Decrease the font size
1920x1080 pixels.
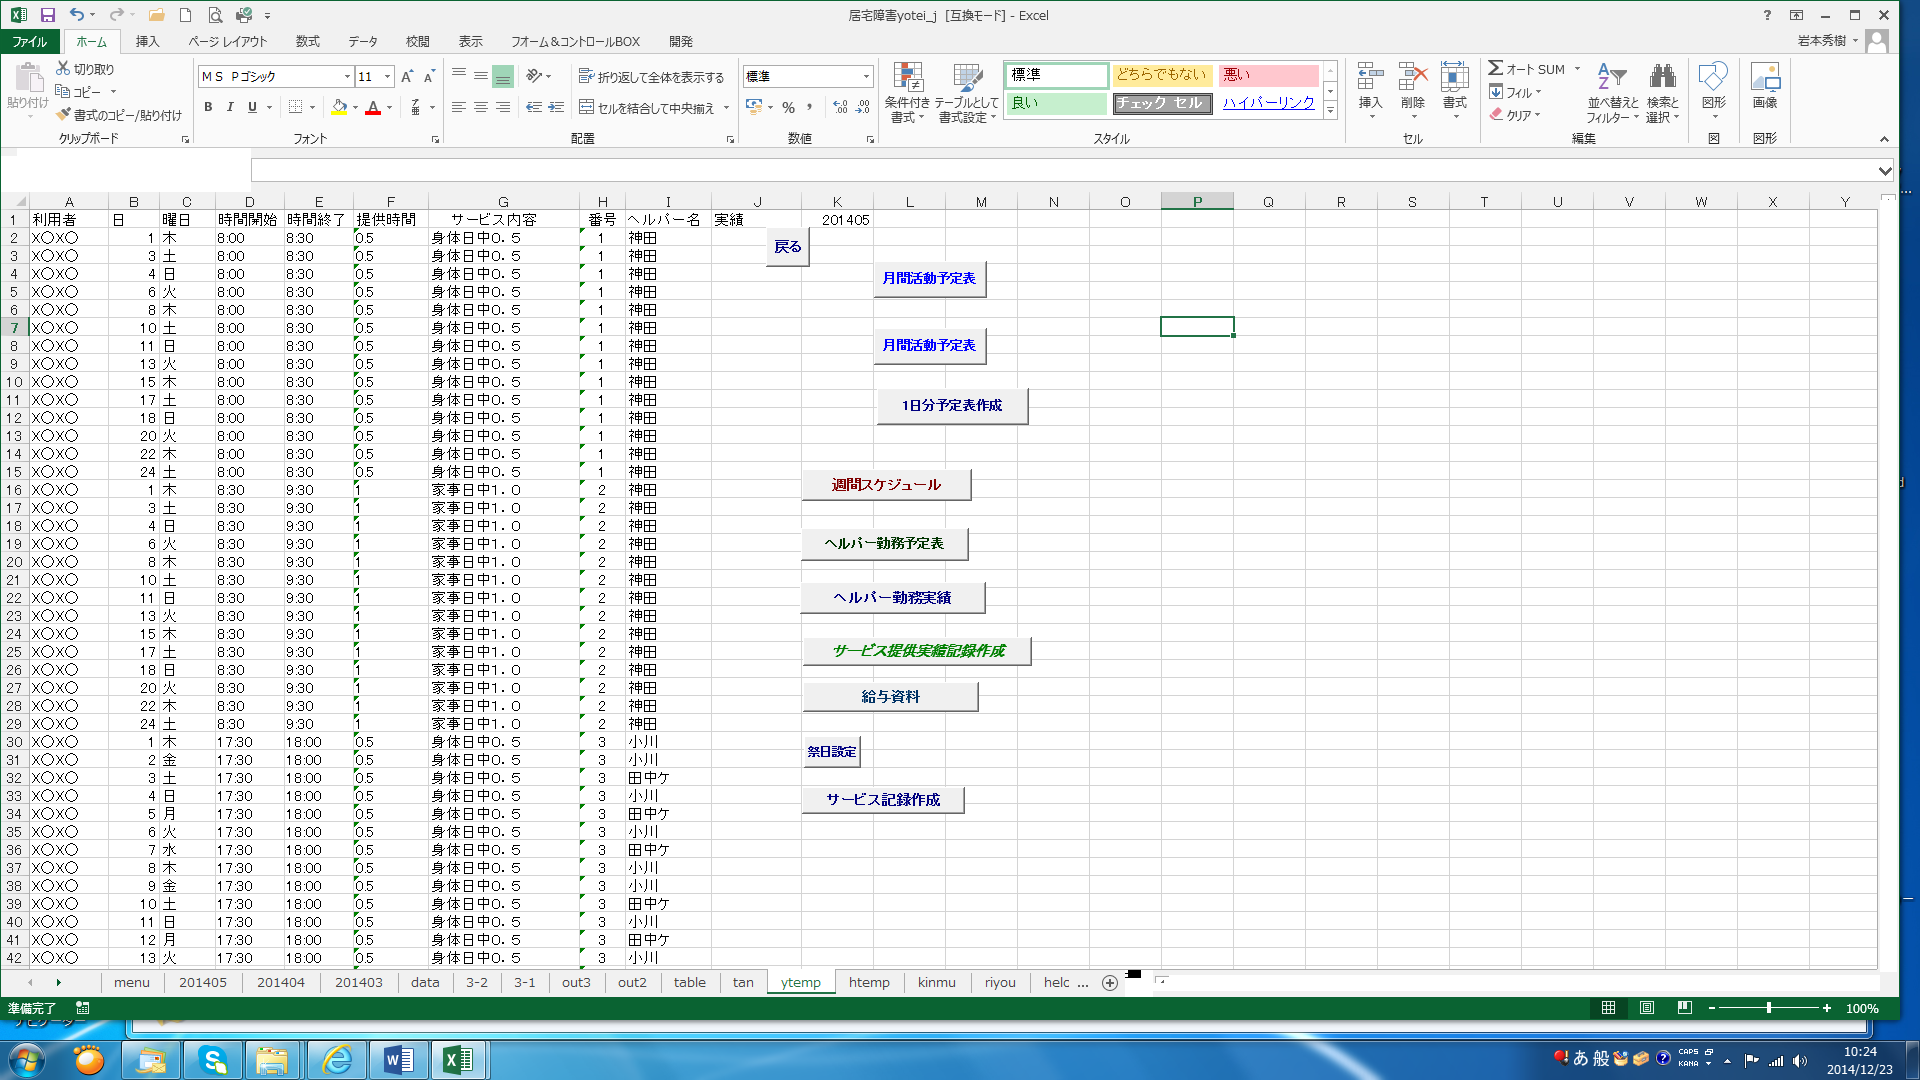click(x=429, y=76)
